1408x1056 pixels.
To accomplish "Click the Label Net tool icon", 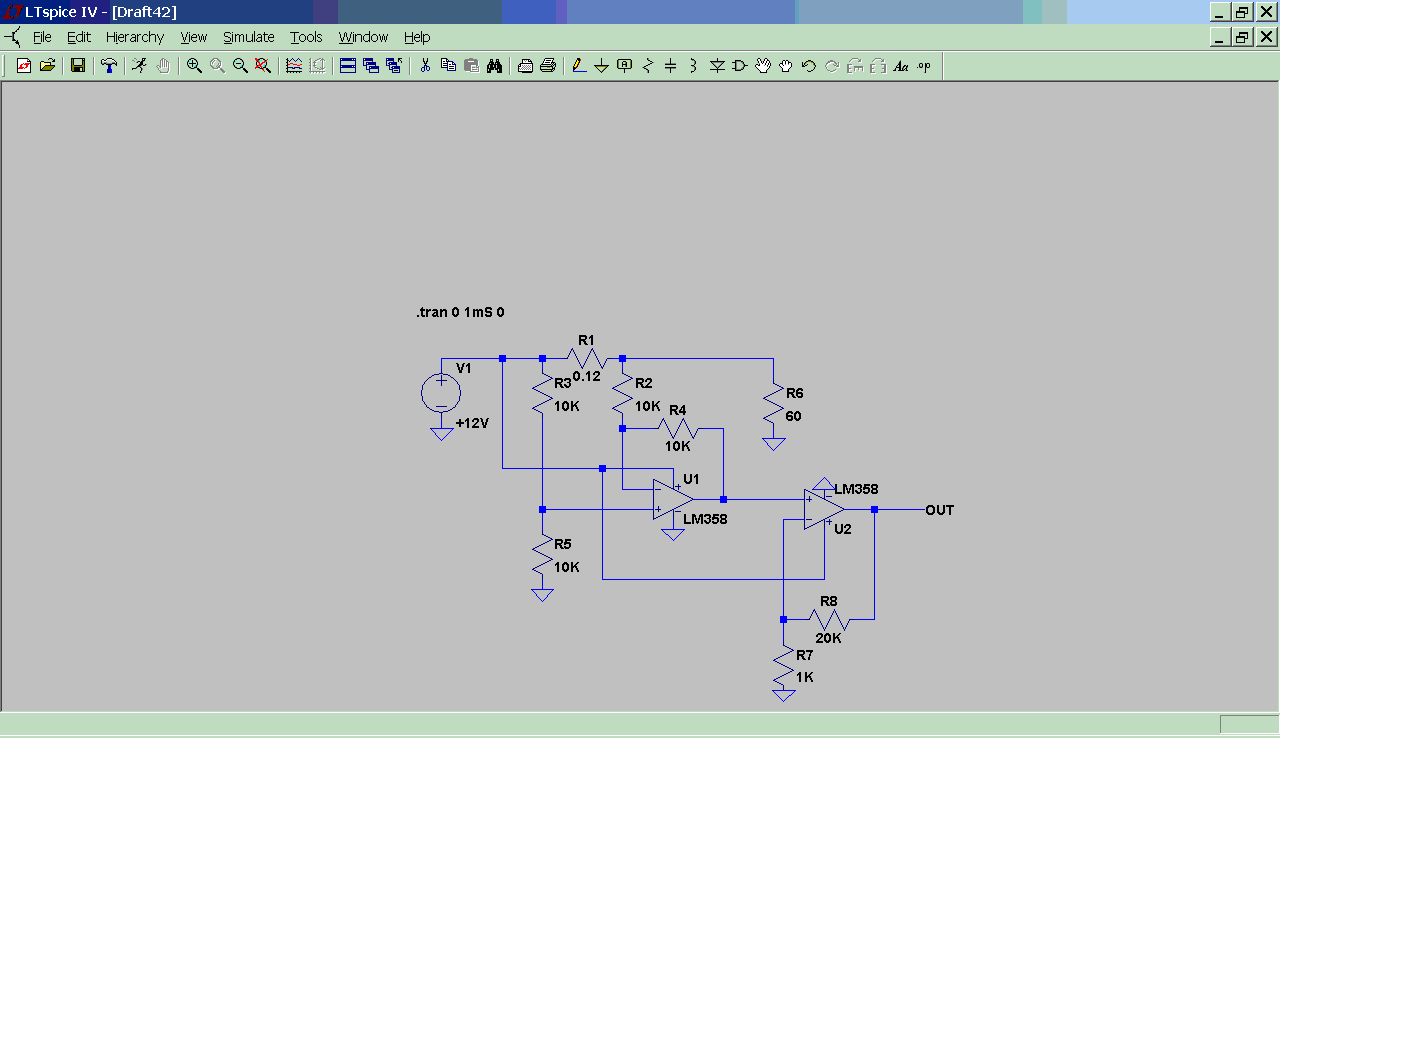I will click(x=625, y=66).
